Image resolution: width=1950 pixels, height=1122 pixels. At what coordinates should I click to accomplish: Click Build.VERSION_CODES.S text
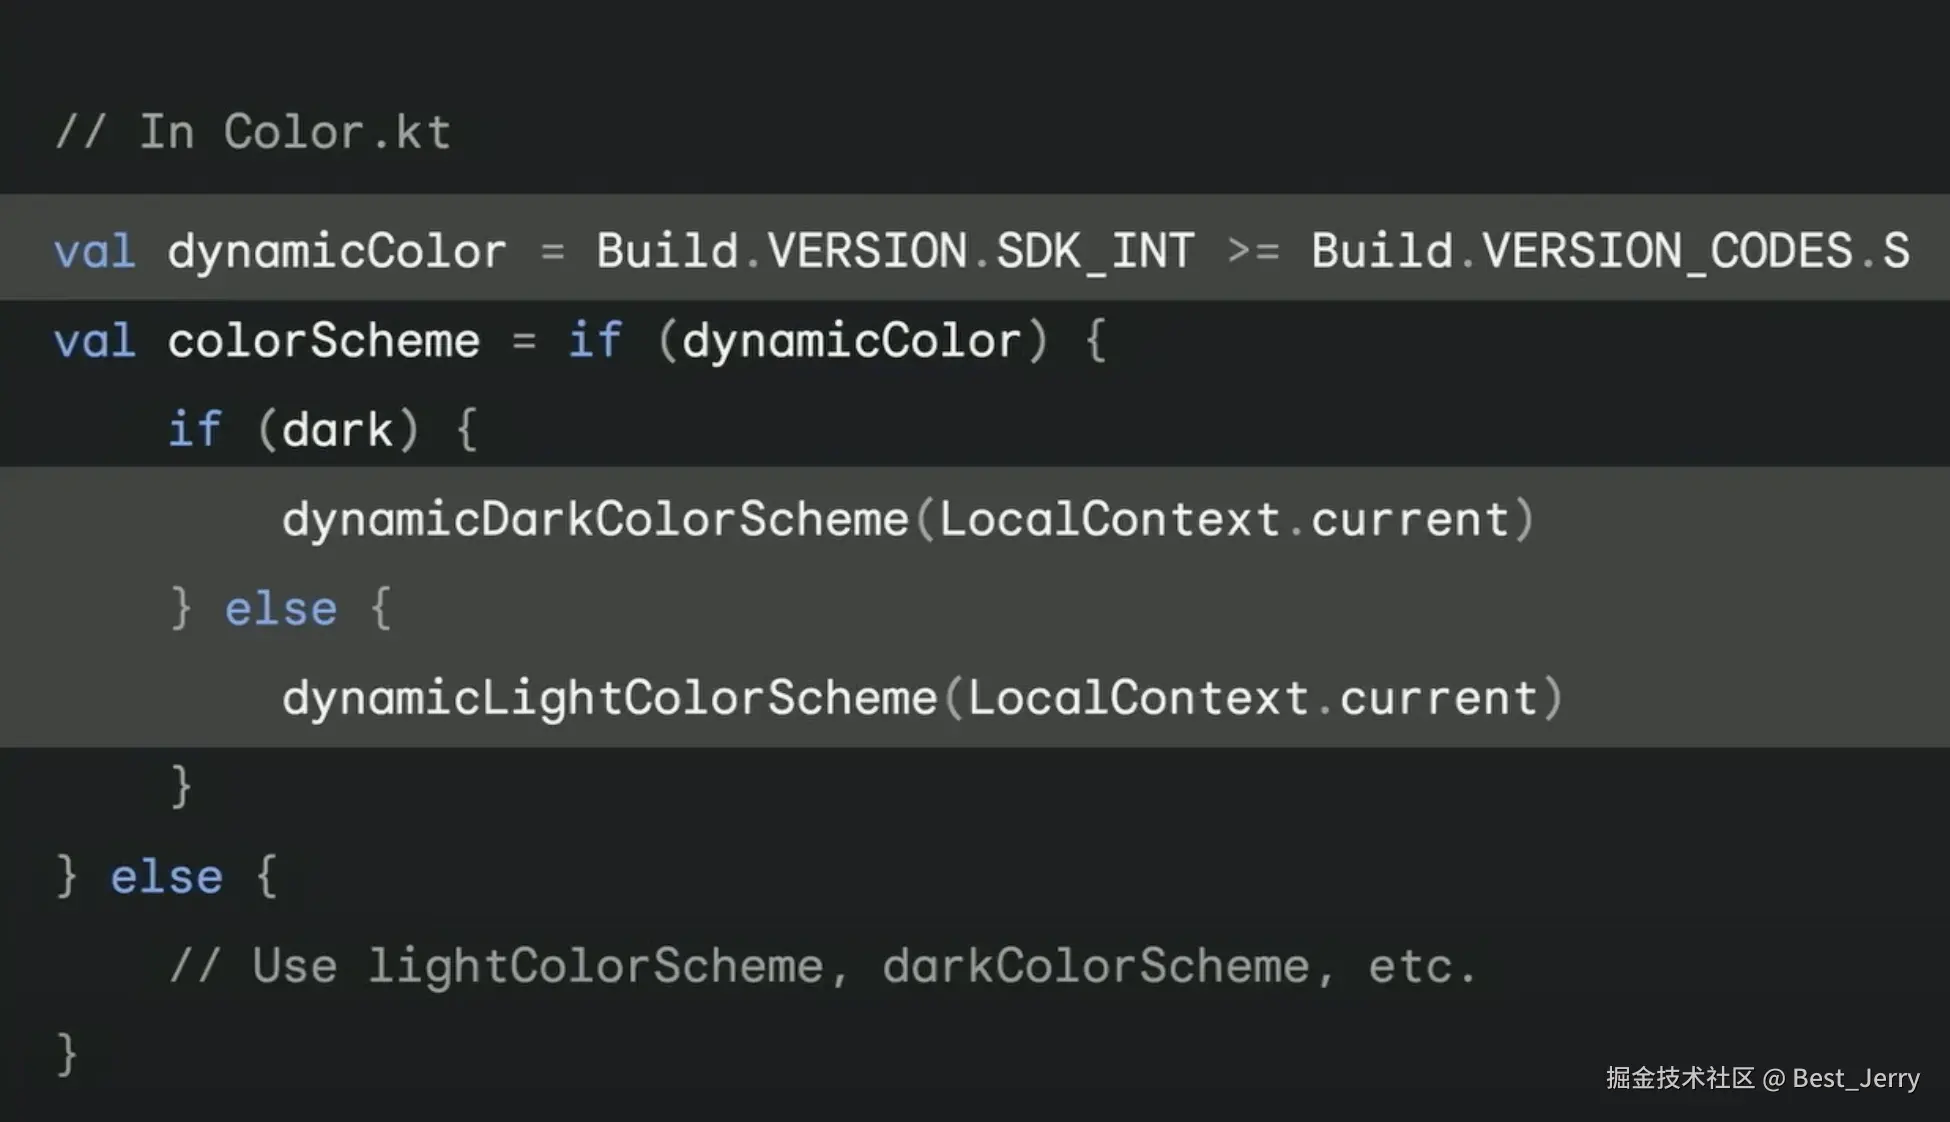1609,251
